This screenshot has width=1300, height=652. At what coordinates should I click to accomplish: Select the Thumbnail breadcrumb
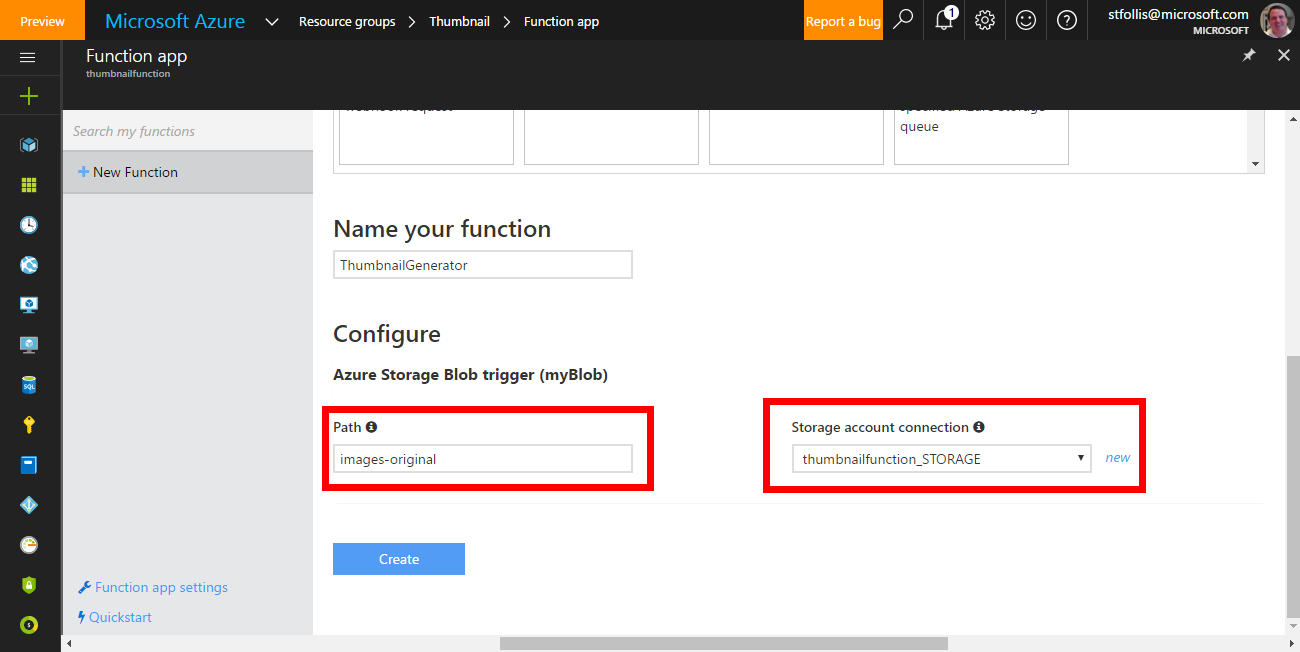point(459,21)
